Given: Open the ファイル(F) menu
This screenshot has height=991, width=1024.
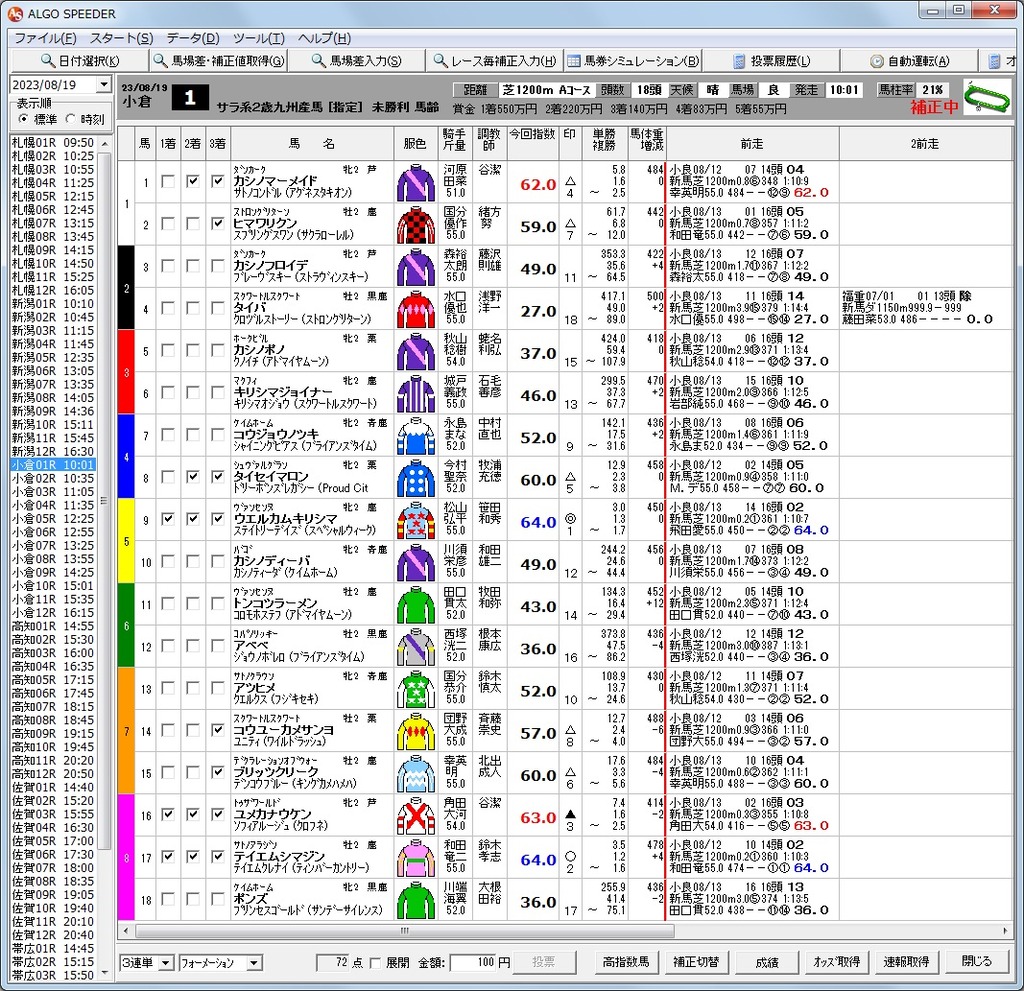Looking at the screenshot, I should [45, 38].
